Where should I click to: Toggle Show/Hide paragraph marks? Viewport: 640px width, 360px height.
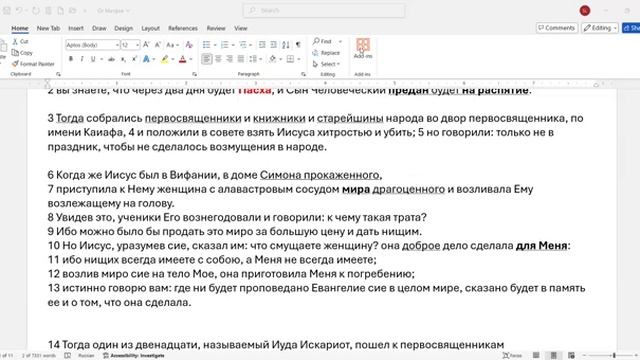coord(298,44)
